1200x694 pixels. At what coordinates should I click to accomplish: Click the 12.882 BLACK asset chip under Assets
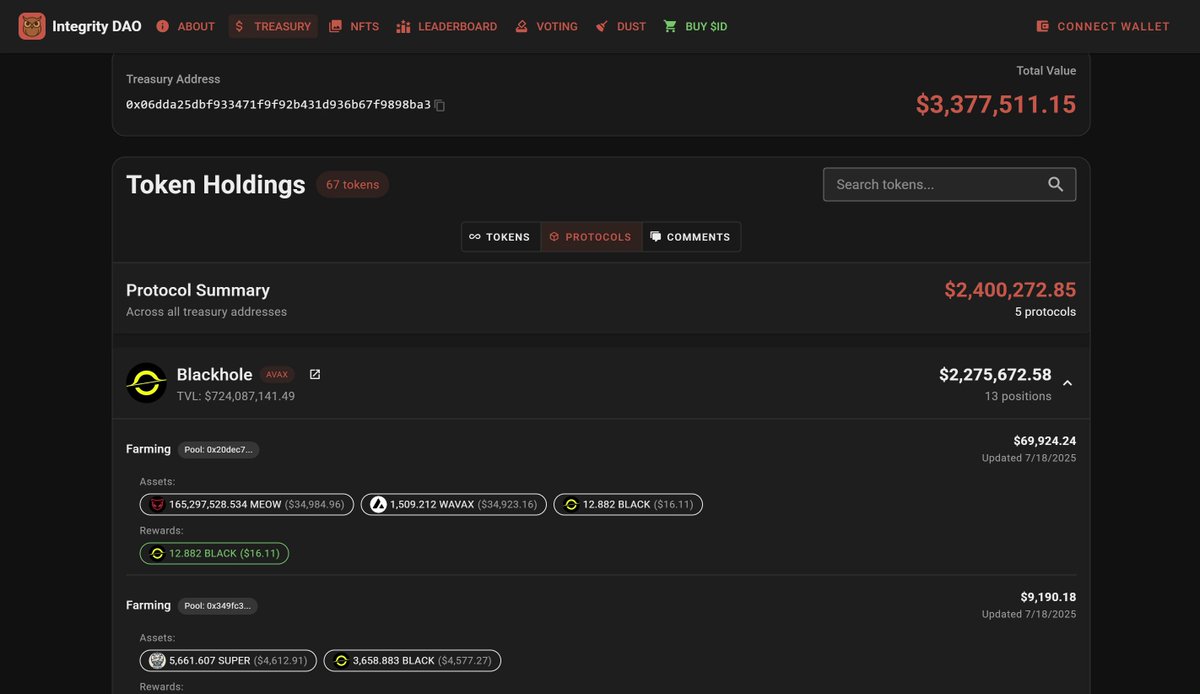(628, 504)
